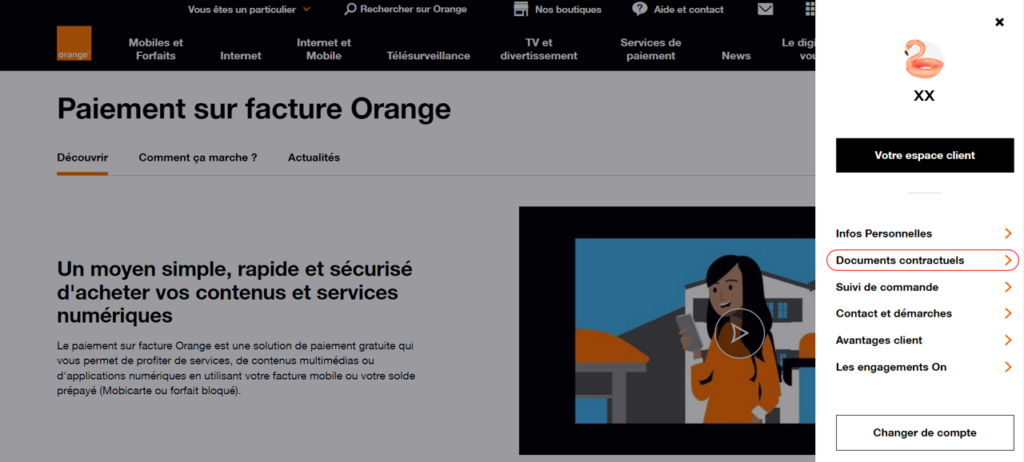Click Rechercher sur Orange search field
Screen dimensions: 1024x462
tap(413, 9)
